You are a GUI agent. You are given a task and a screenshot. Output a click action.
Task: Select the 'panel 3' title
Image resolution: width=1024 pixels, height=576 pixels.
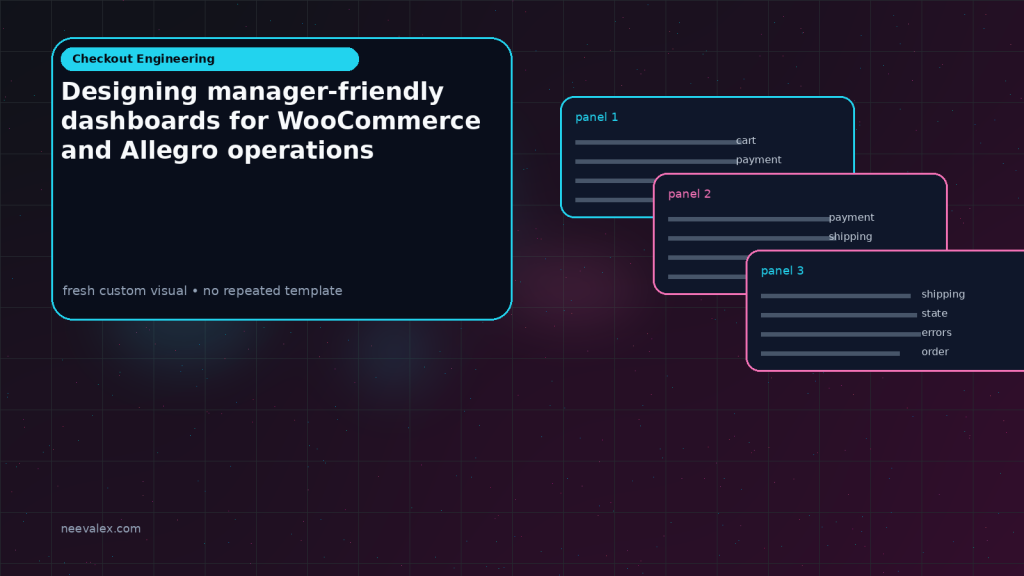tap(782, 270)
